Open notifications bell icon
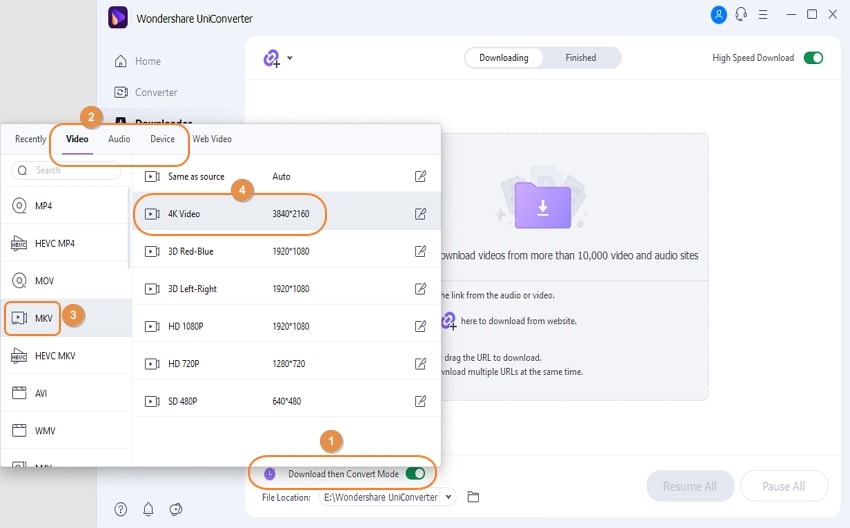The image size is (850, 528). (x=148, y=509)
